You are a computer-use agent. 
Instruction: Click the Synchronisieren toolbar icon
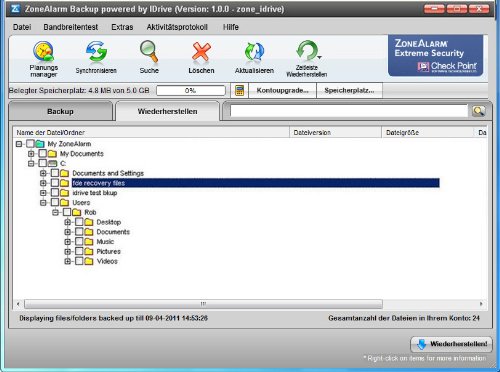[x=96, y=51]
